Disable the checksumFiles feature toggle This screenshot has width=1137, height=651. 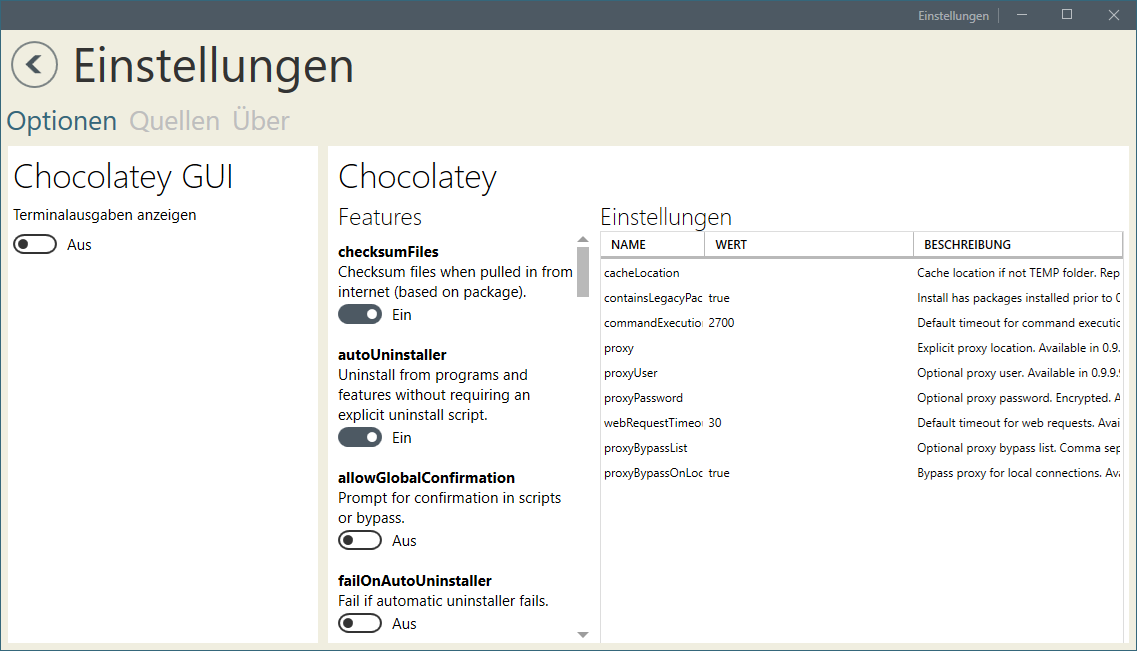[x=360, y=315]
